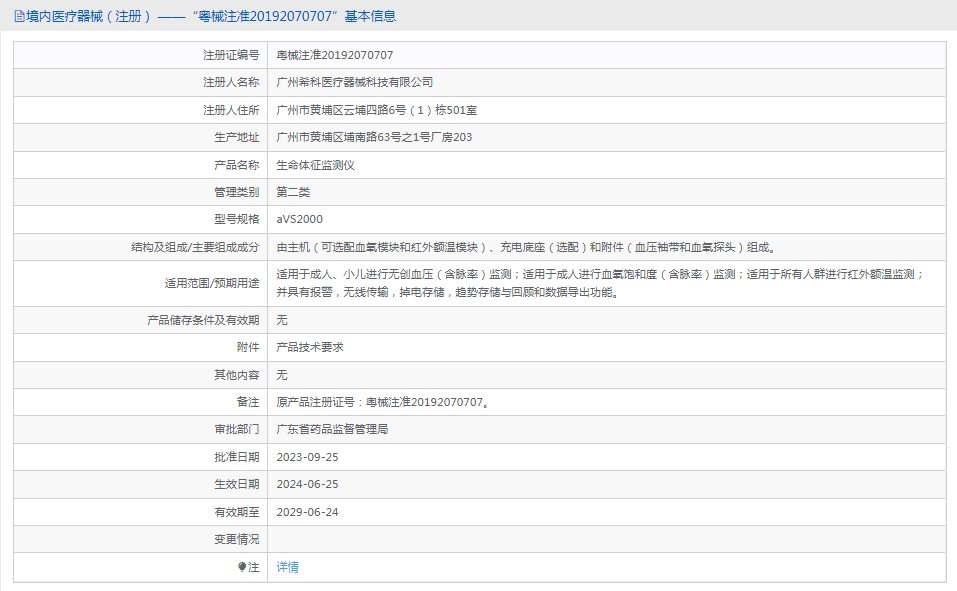Click the 注册证编号 field label

tap(231, 55)
